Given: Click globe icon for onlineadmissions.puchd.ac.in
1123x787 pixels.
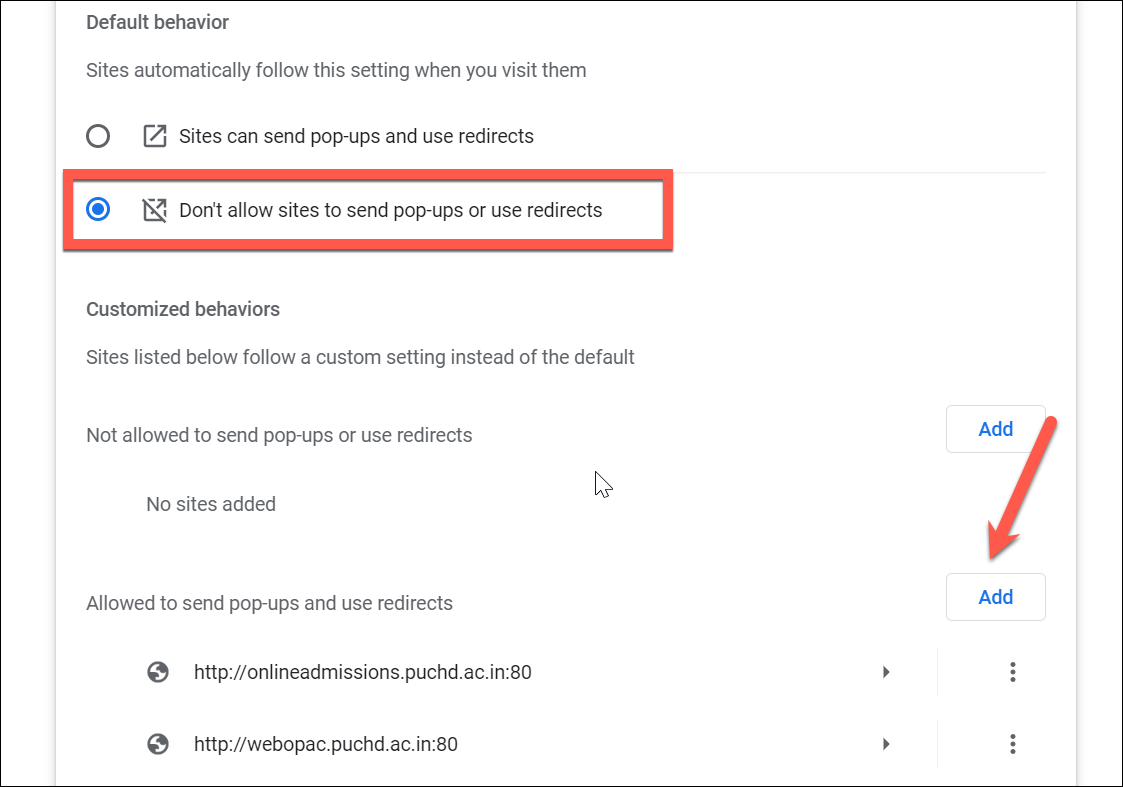Looking at the screenshot, I should [158, 672].
